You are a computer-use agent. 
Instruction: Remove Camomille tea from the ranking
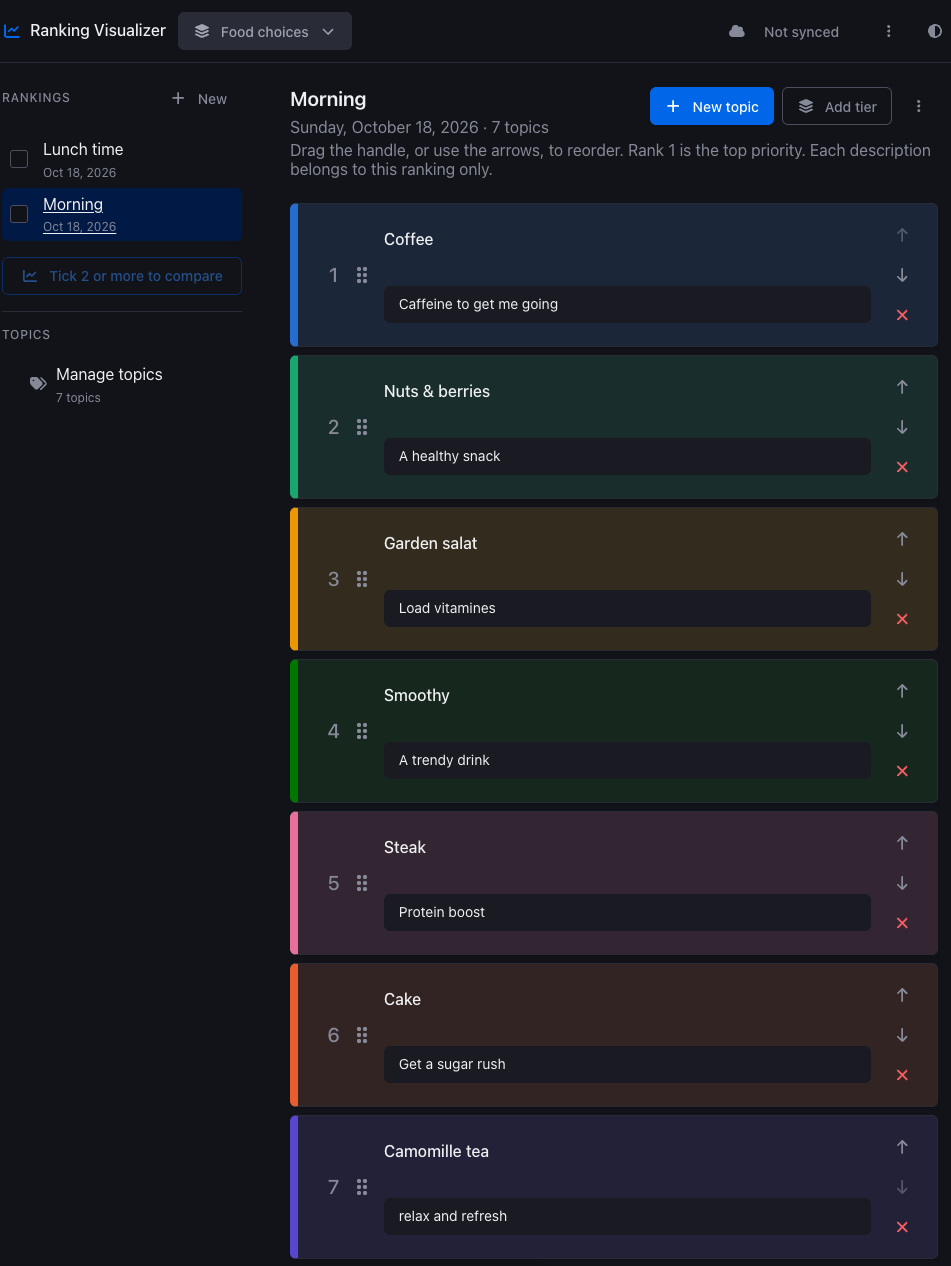coord(902,1227)
